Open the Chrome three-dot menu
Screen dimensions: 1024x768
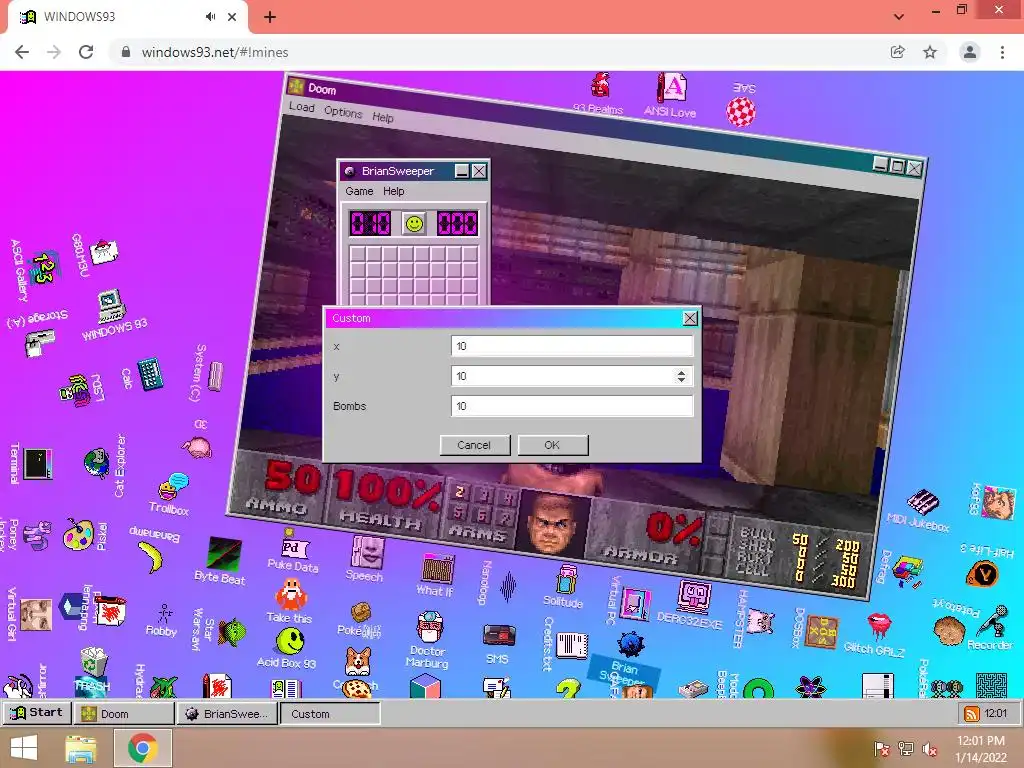(1002, 52)
